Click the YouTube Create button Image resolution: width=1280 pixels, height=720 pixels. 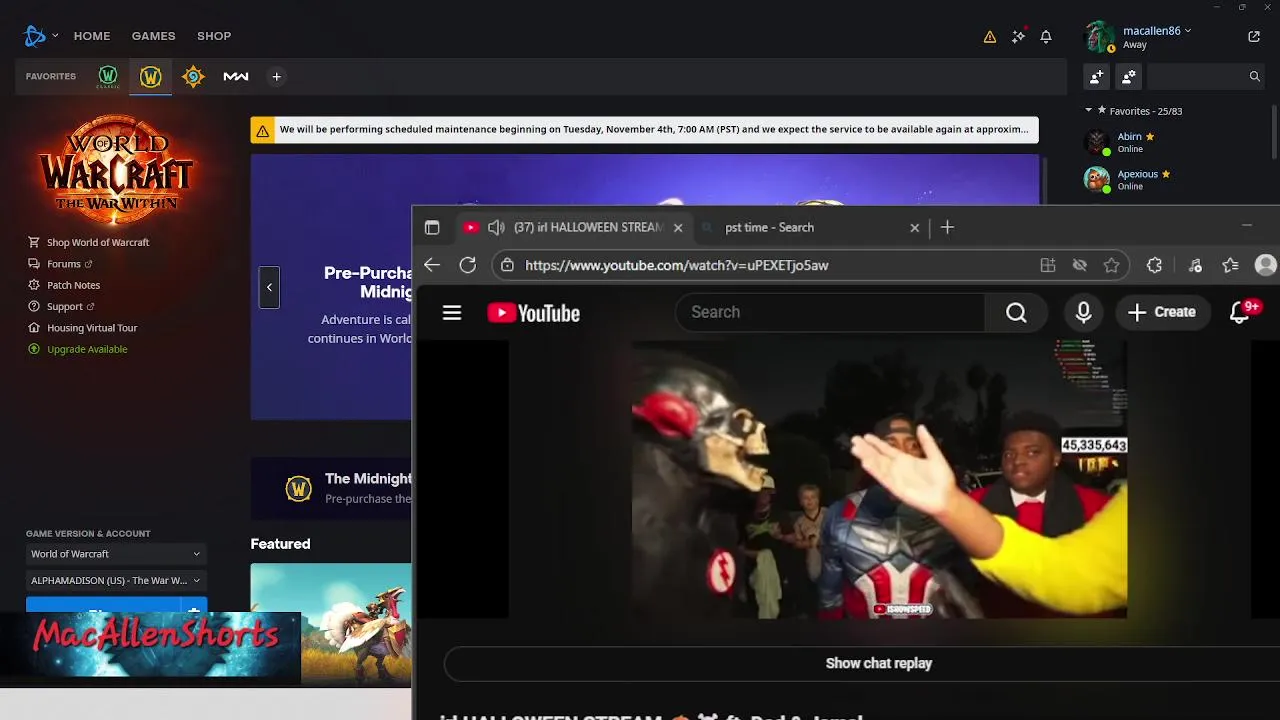tap(1162, 312)
